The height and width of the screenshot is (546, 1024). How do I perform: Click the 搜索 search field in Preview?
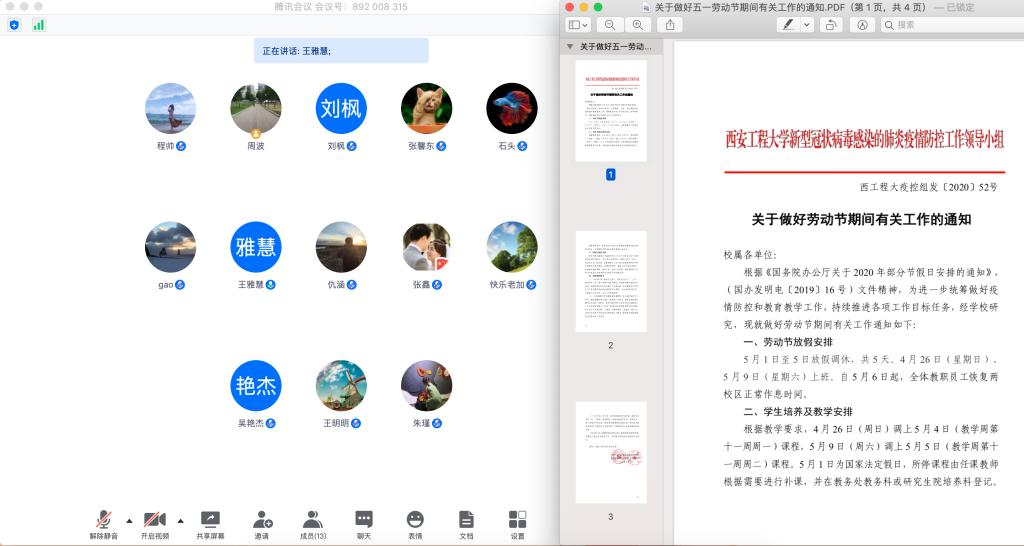click(x=949, y=25)
